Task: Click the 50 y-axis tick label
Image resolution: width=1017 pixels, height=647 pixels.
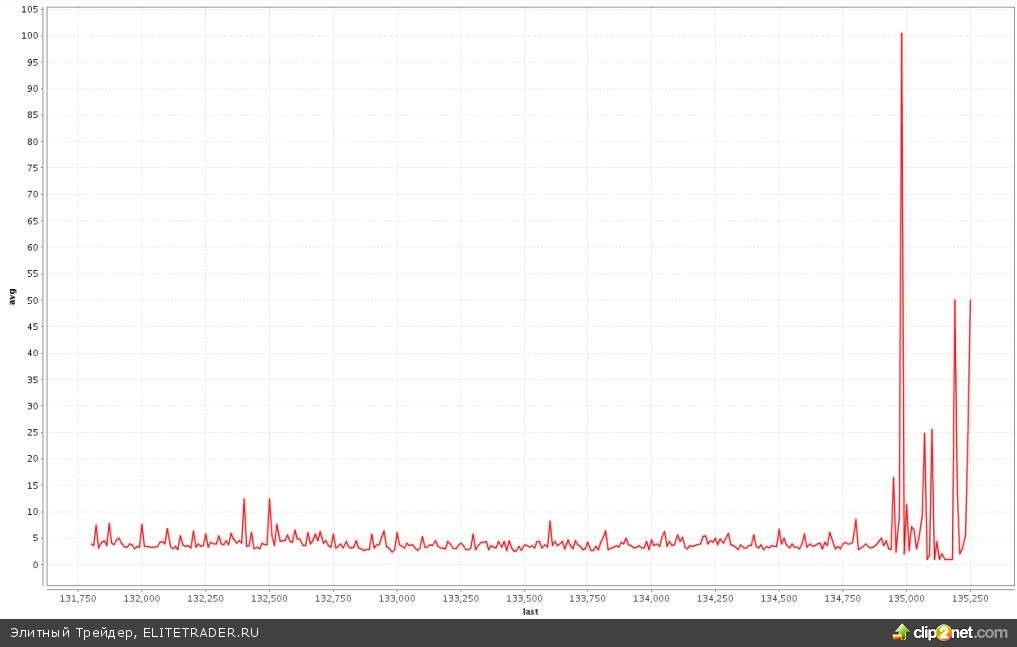Action: pos(34,300)
